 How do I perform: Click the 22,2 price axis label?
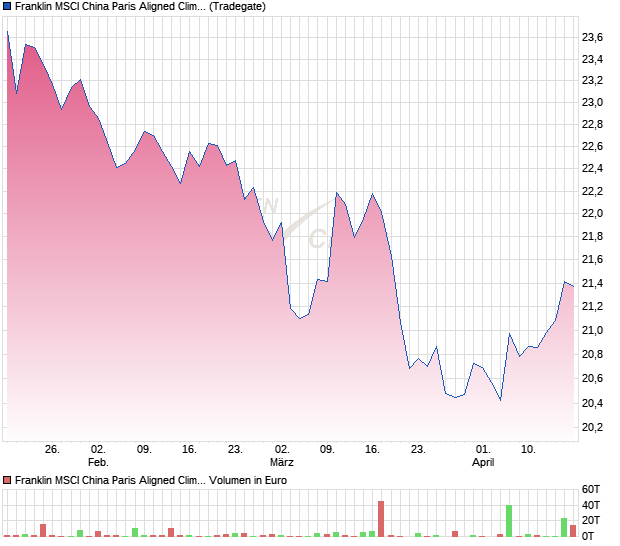pos(592,191)
